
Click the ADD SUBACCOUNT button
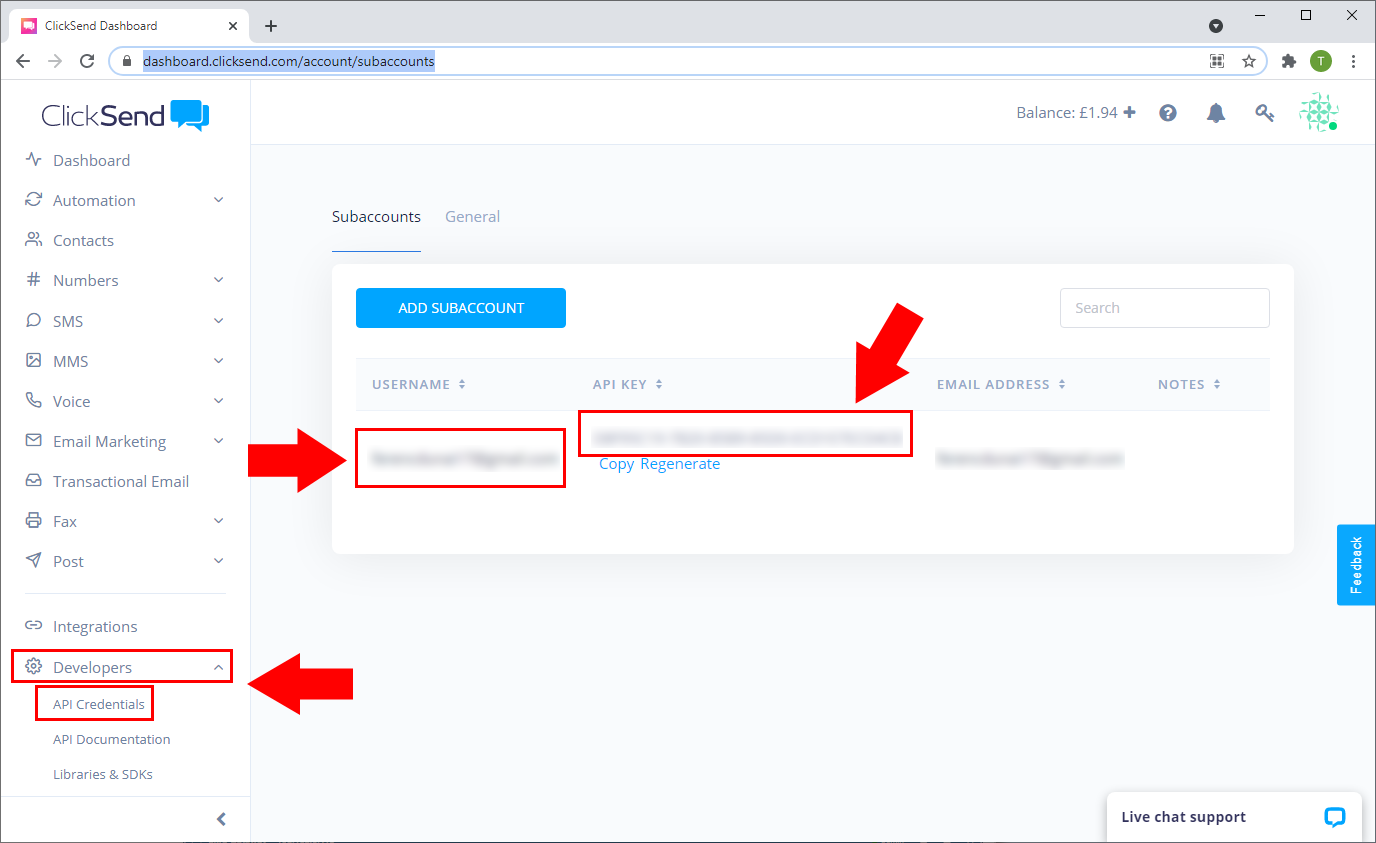pyautogui.click(x=461, y=308)
